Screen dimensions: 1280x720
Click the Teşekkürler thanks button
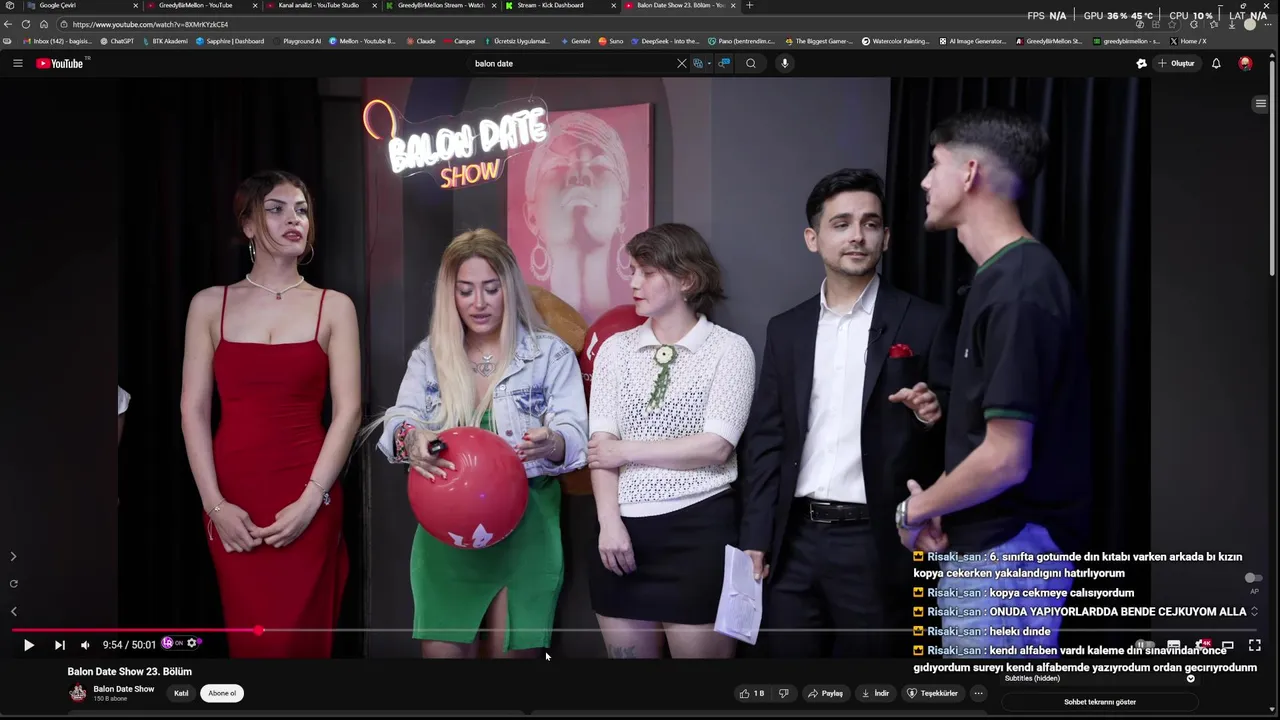[x=933, y=693]
